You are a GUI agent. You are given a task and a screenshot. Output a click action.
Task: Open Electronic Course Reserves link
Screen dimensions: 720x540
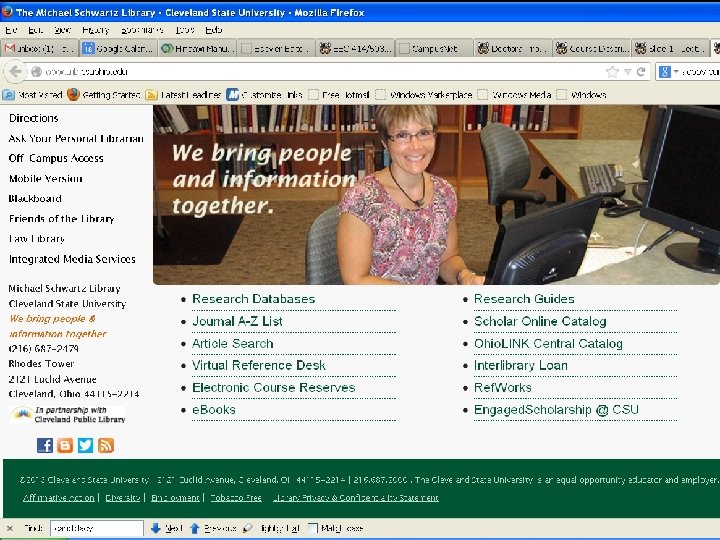pyautogui.click(x=274, y=388)
